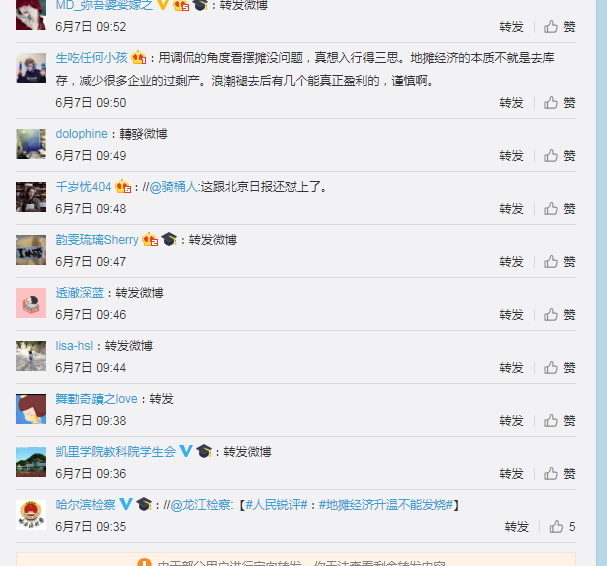Screen dimensions: 607x566
Task: Give a thumbs-up to 透澈深蓝's repost
Action: point(559,315)
